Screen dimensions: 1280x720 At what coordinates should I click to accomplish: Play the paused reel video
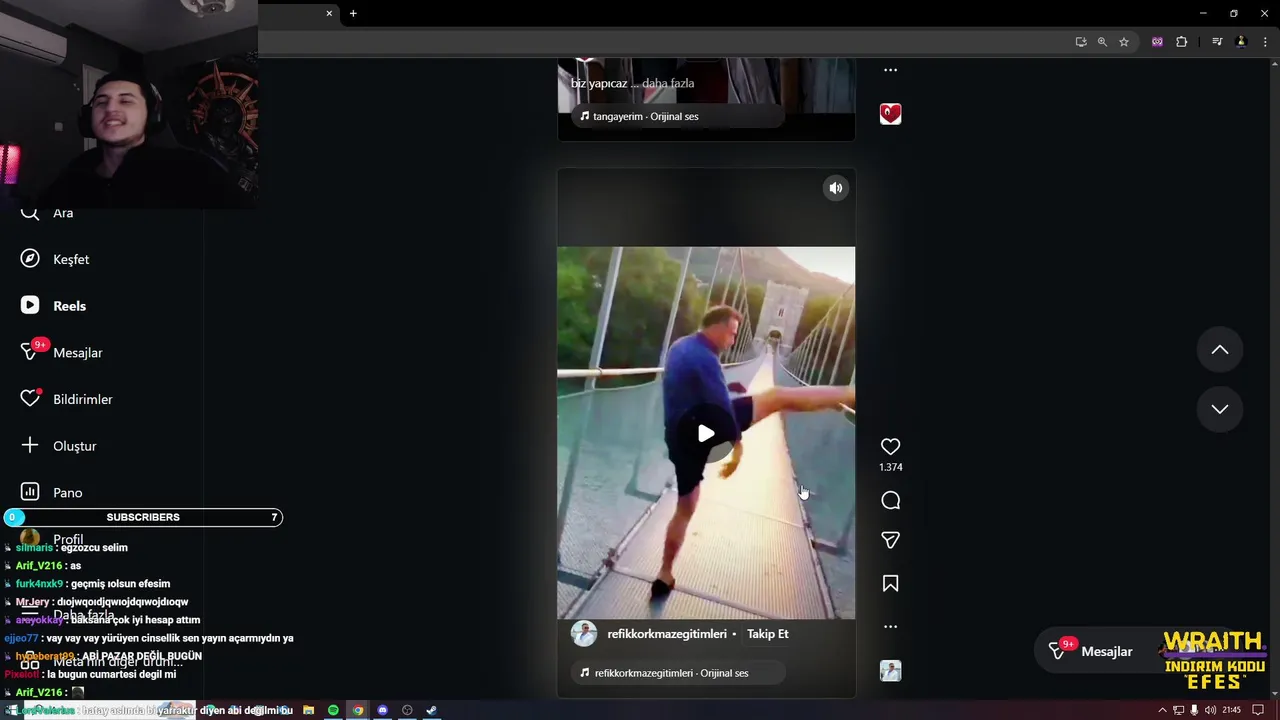[706, 433]
